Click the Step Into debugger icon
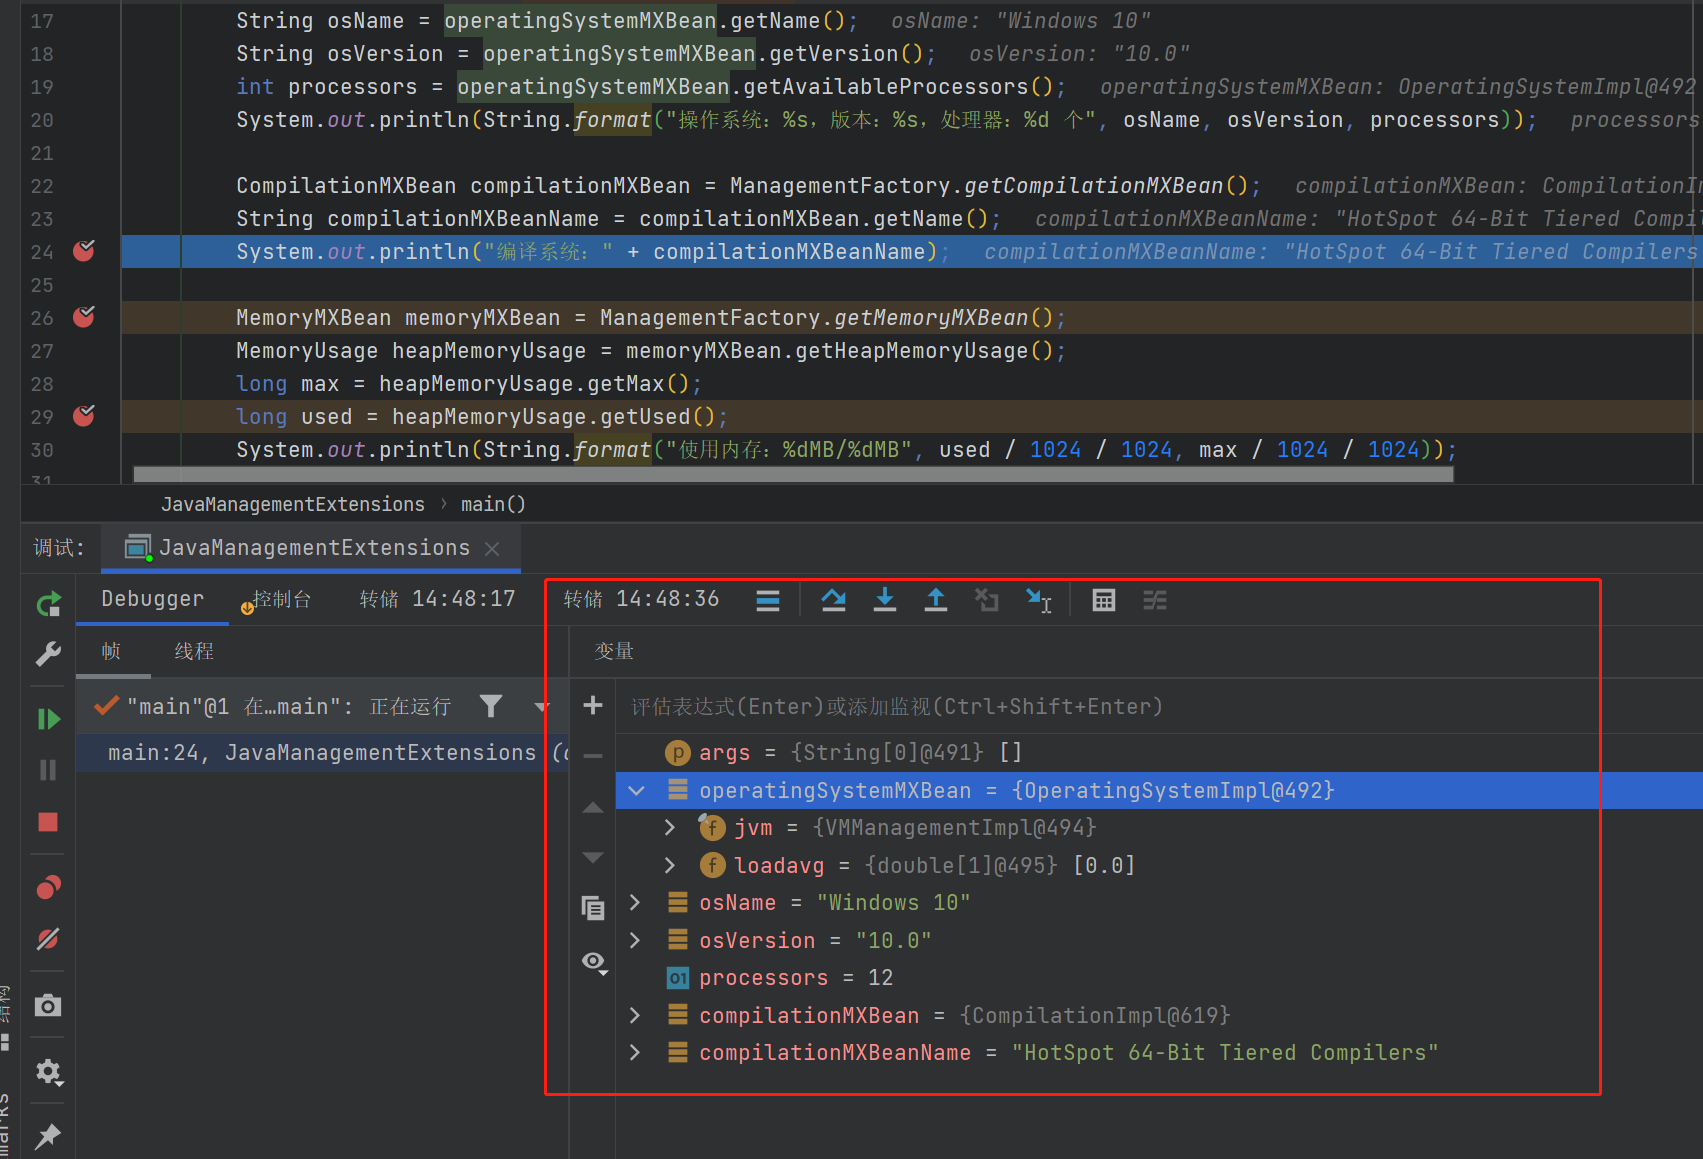The image size is (1703, 1159). tap(885, 599)
